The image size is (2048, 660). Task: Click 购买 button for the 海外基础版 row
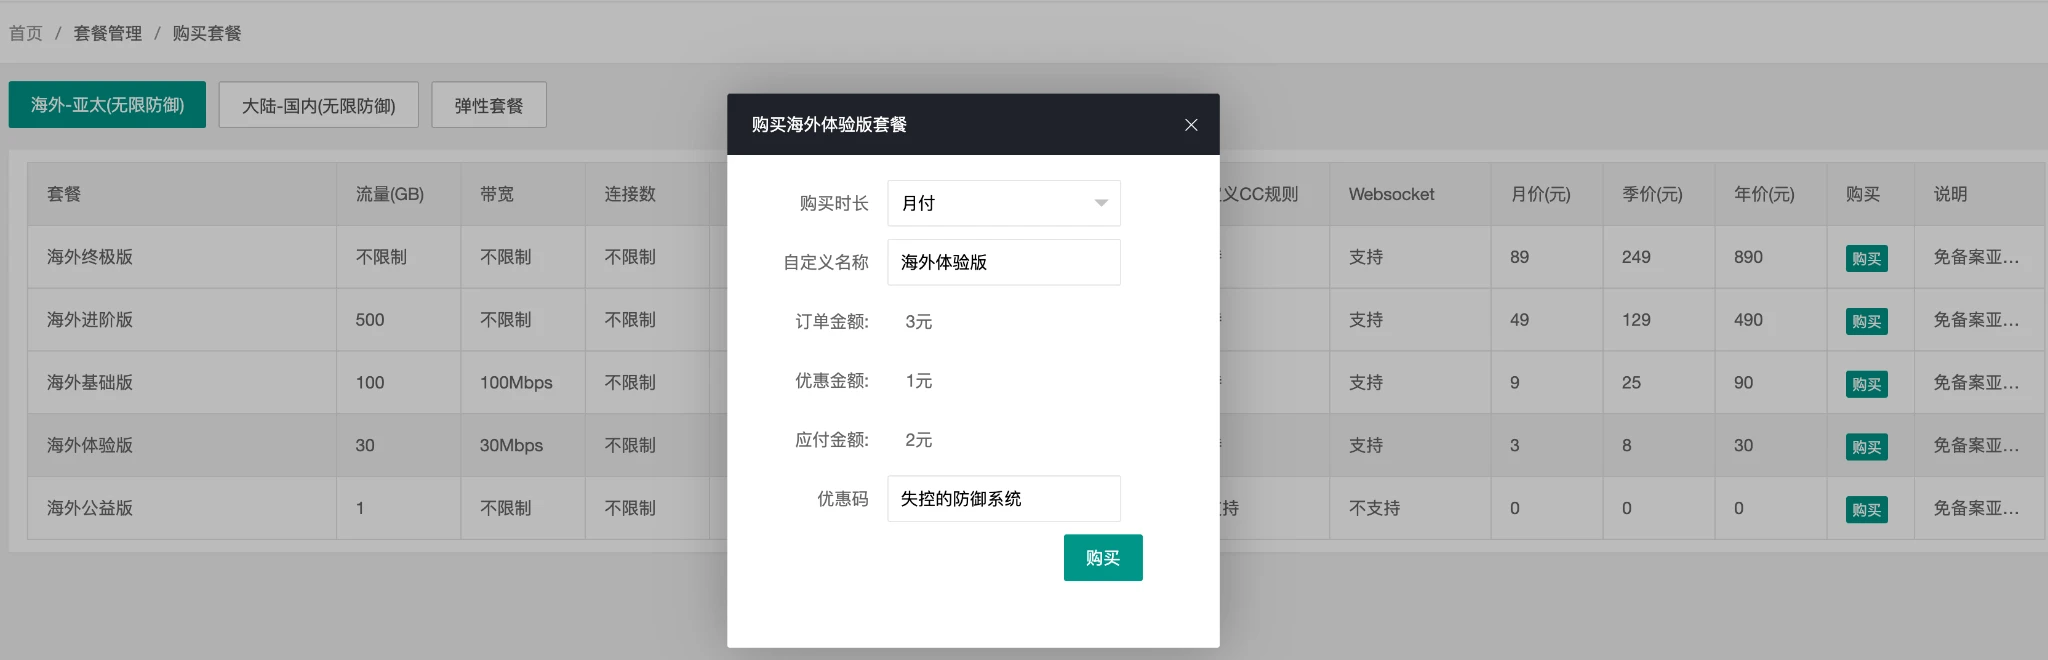[1865, 384]
